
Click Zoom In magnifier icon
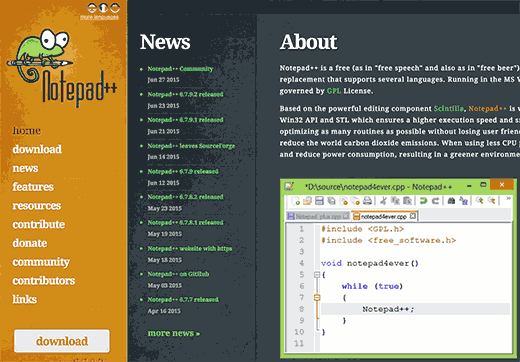479,201
